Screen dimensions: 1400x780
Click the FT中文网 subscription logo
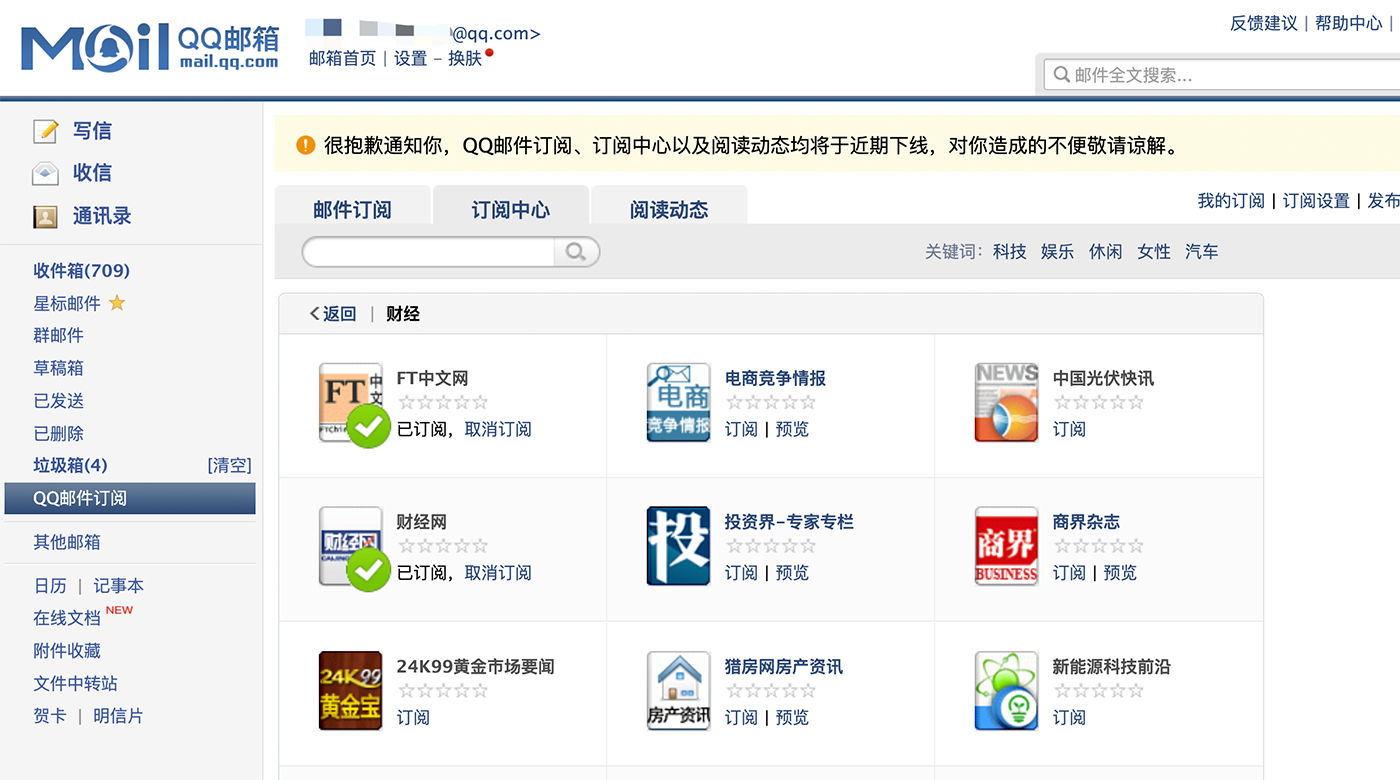pyautogui.click(x=350, y=402)
